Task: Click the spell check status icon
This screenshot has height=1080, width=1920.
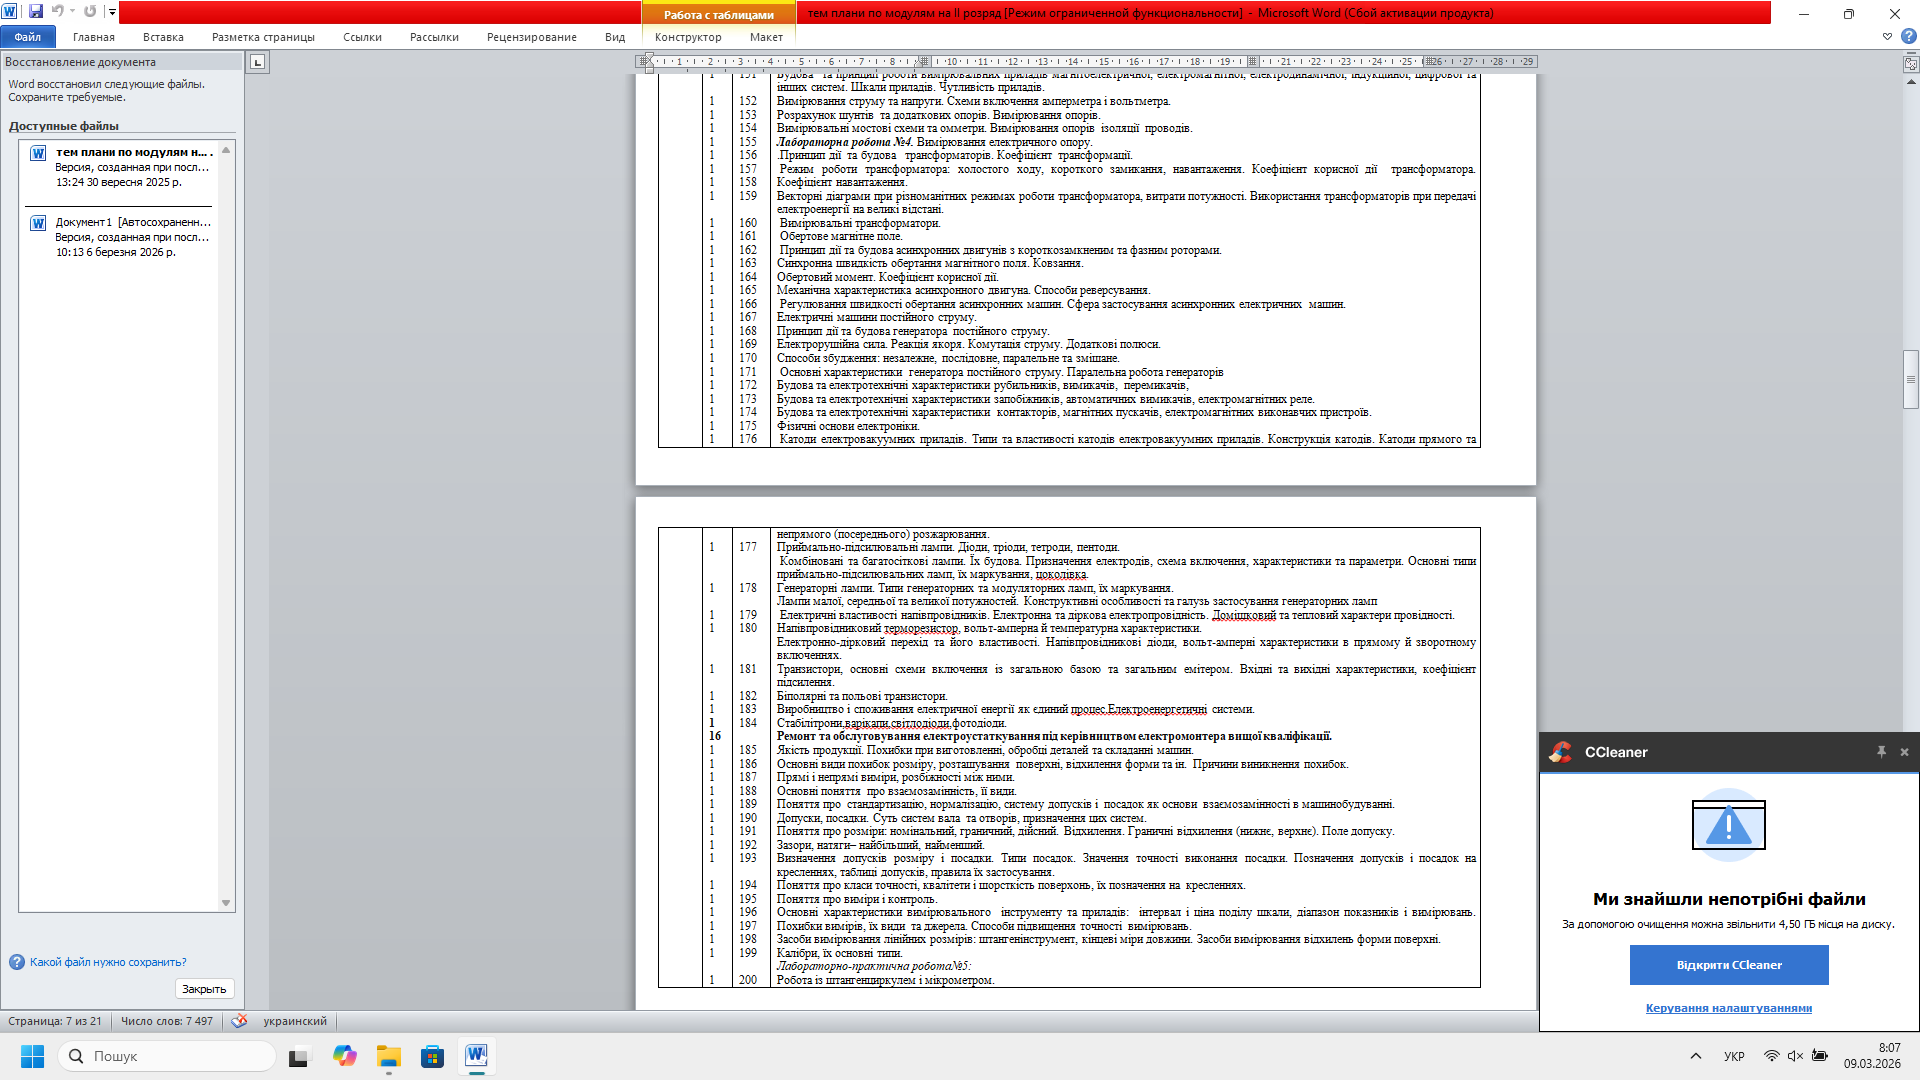Action: tap(239, 1021)
